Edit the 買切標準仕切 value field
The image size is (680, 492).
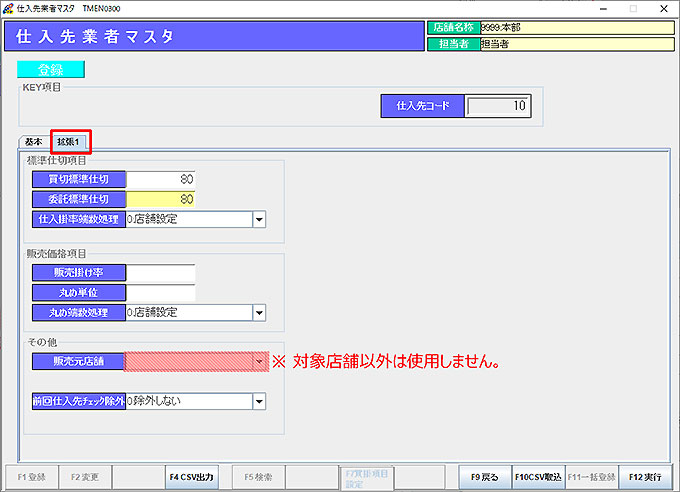pyautogui.click(x=160, y=179)
